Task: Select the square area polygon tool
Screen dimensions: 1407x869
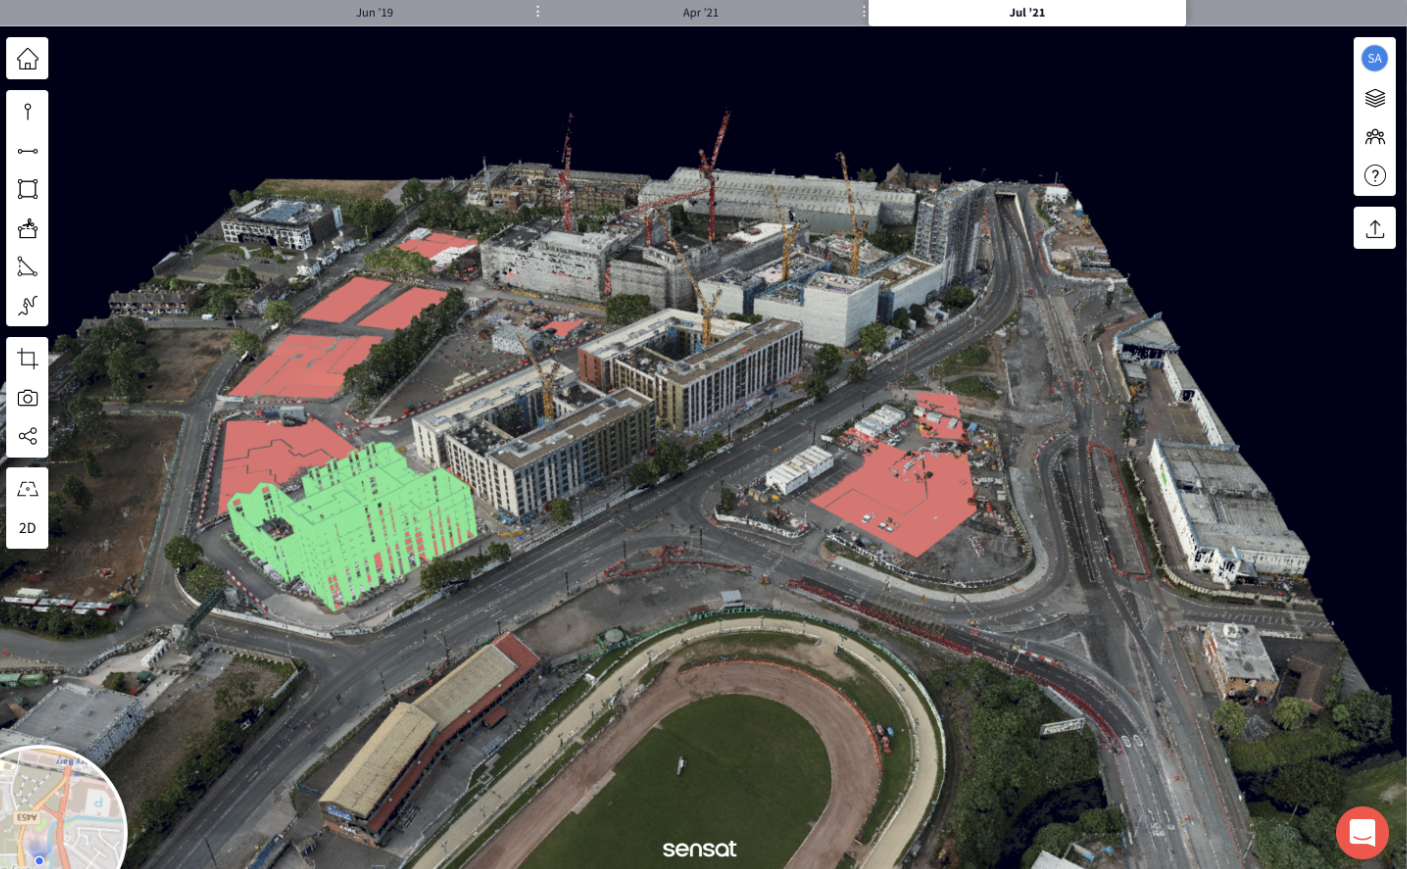Action: point(27,189)
